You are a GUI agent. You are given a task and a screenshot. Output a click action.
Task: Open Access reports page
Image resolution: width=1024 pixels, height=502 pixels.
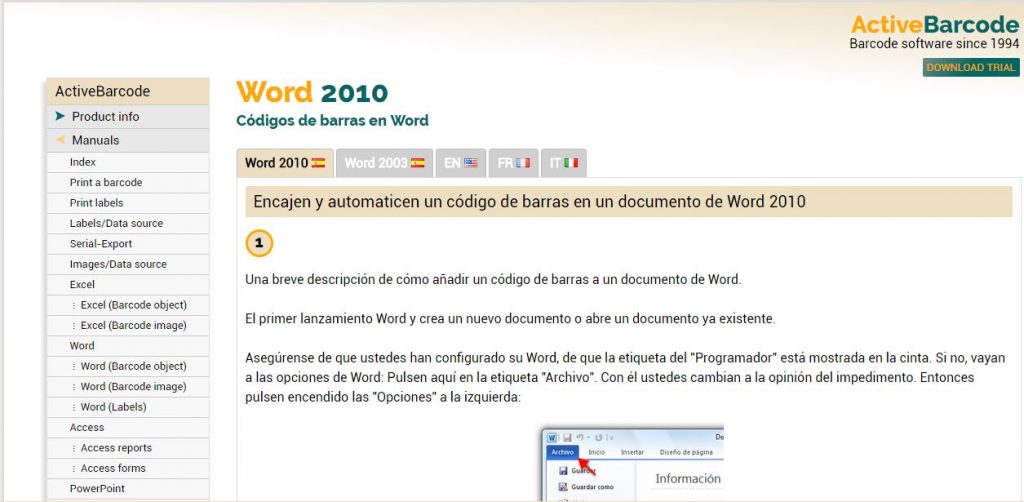point(128,448)
